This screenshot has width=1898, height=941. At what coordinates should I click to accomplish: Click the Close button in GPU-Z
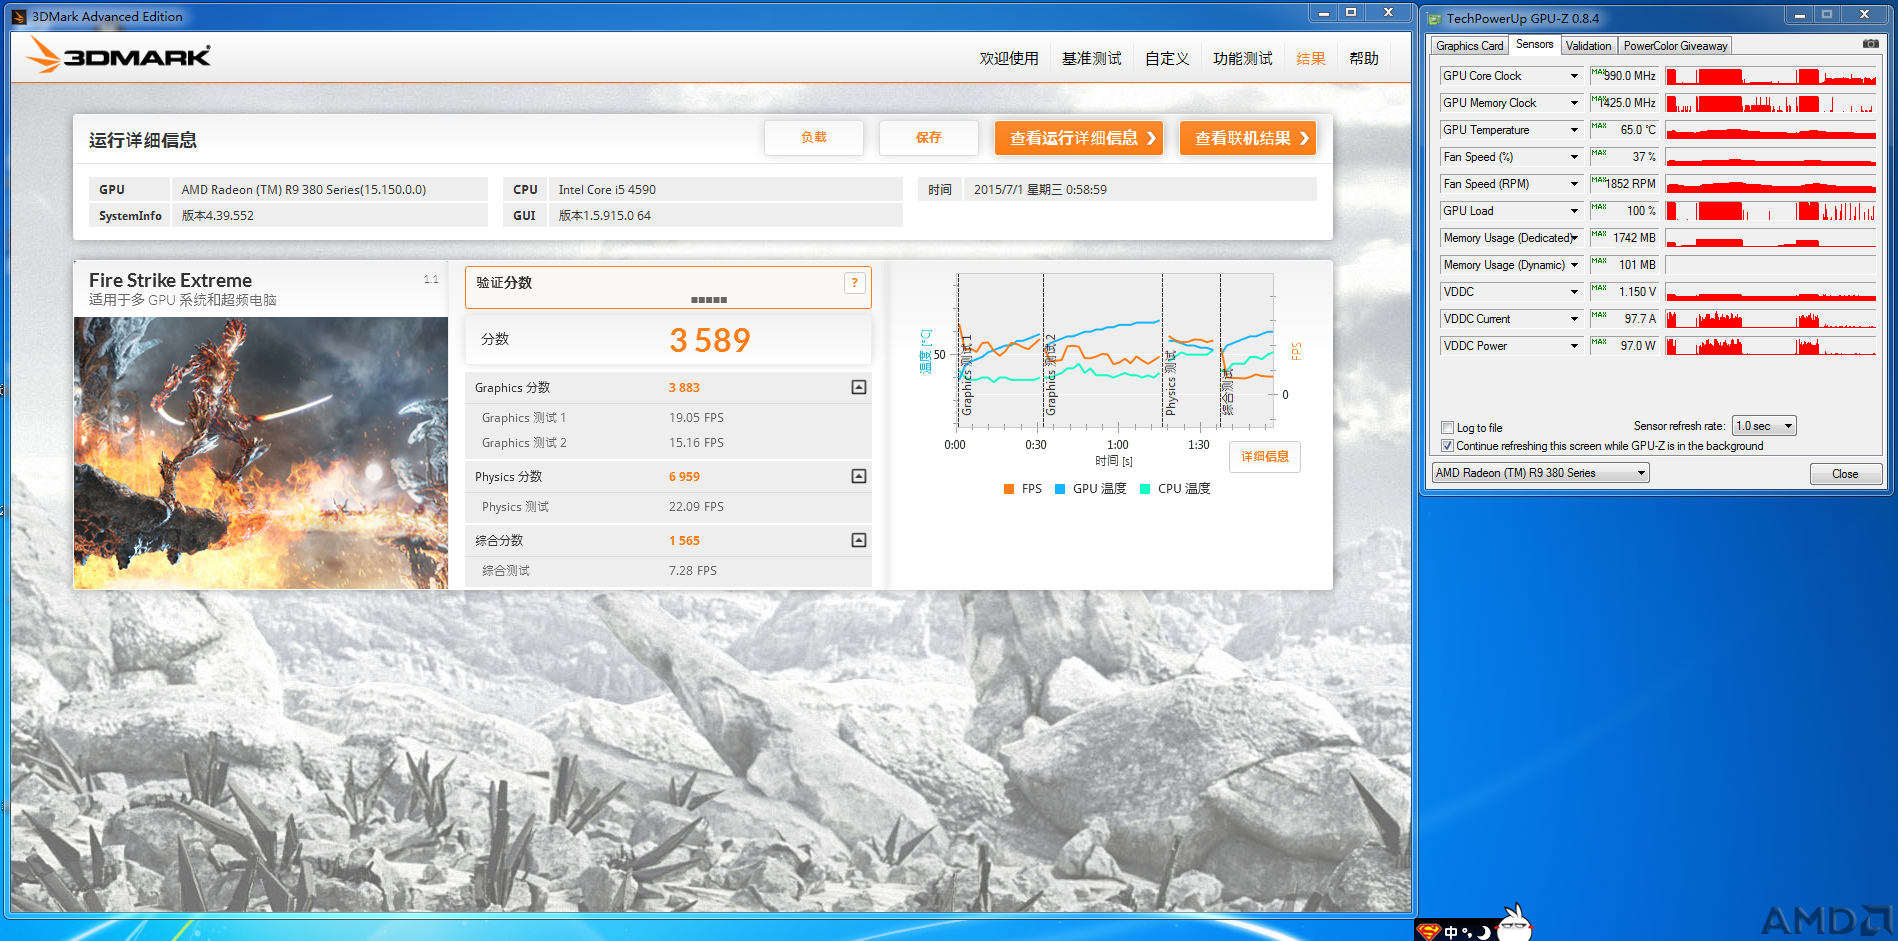pos(1845,474)
